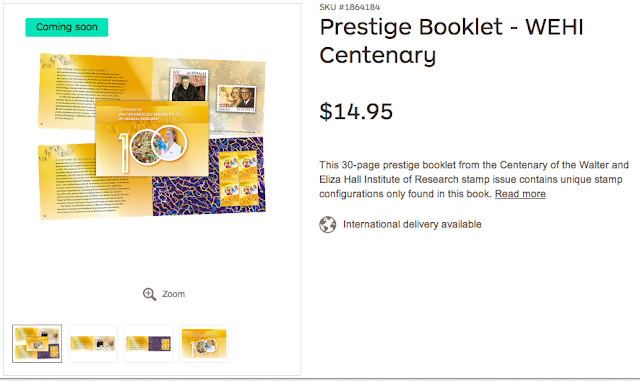The image size is (640, 381).
Task: Select the fourth thumbnail of the 100 cover
Action: pyautogui.click(x=204, y=343)
